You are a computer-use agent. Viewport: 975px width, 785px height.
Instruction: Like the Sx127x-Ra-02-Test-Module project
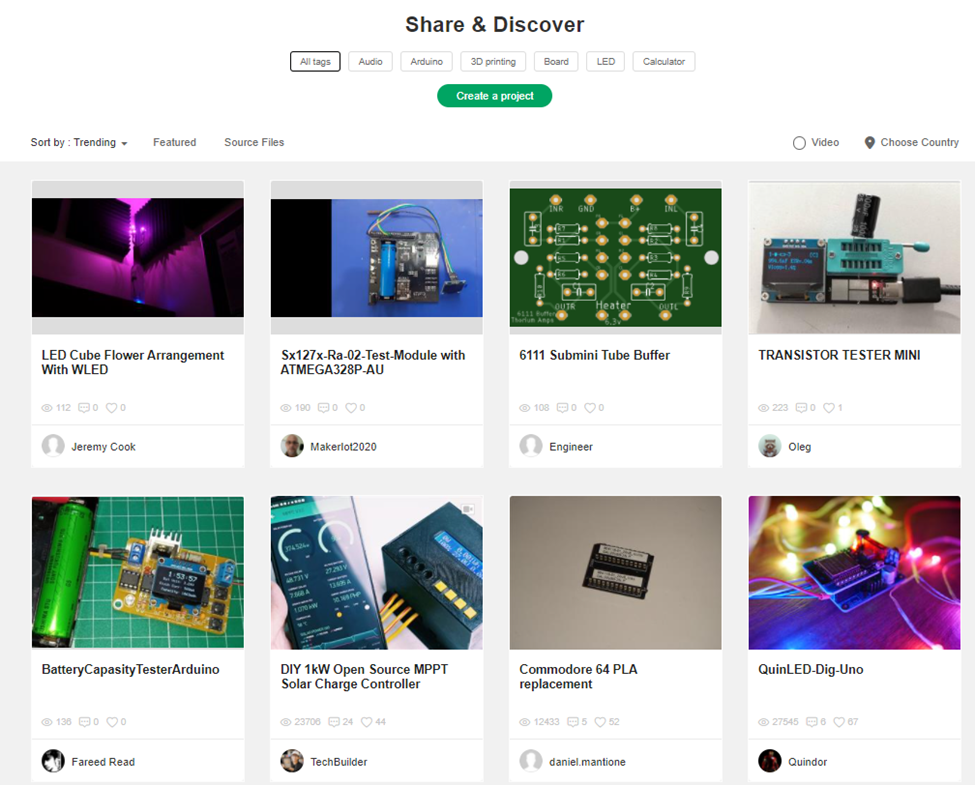point(351,408)
